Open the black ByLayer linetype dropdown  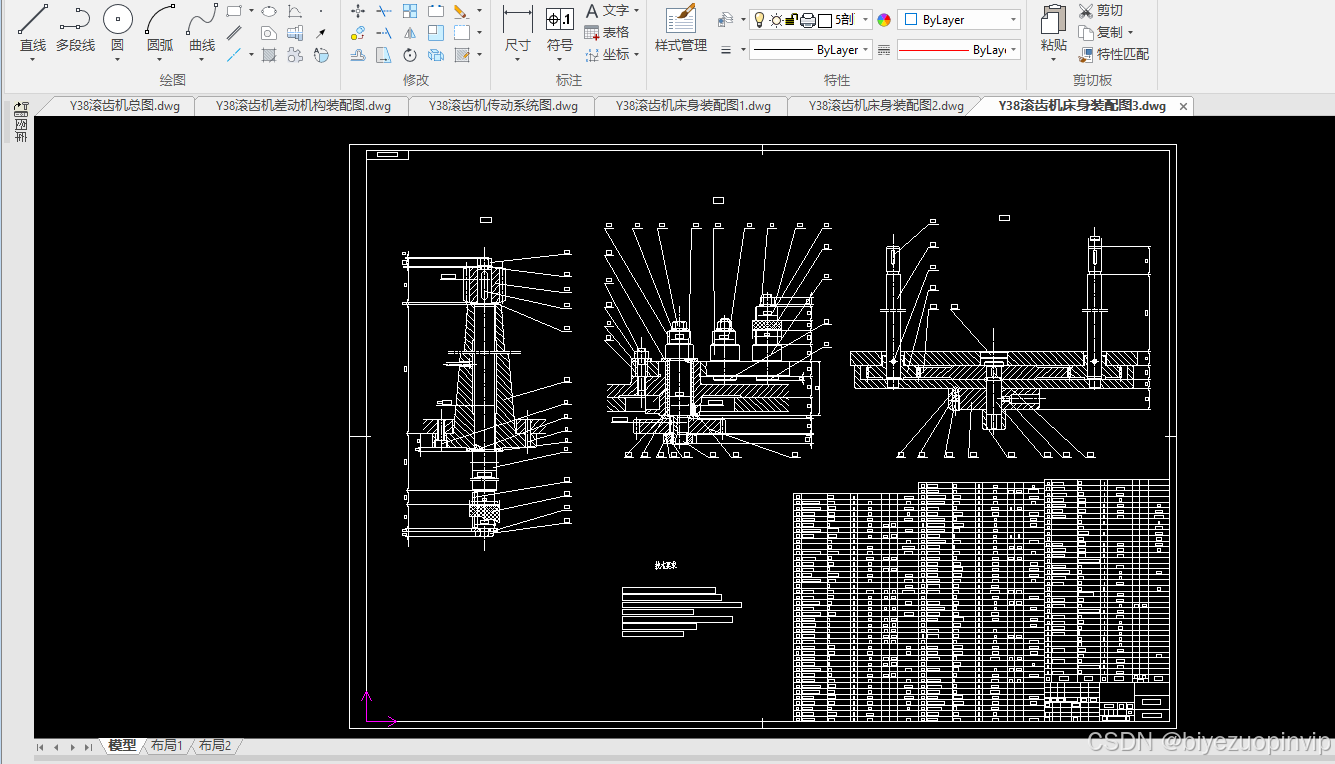(x=866, y=50)
